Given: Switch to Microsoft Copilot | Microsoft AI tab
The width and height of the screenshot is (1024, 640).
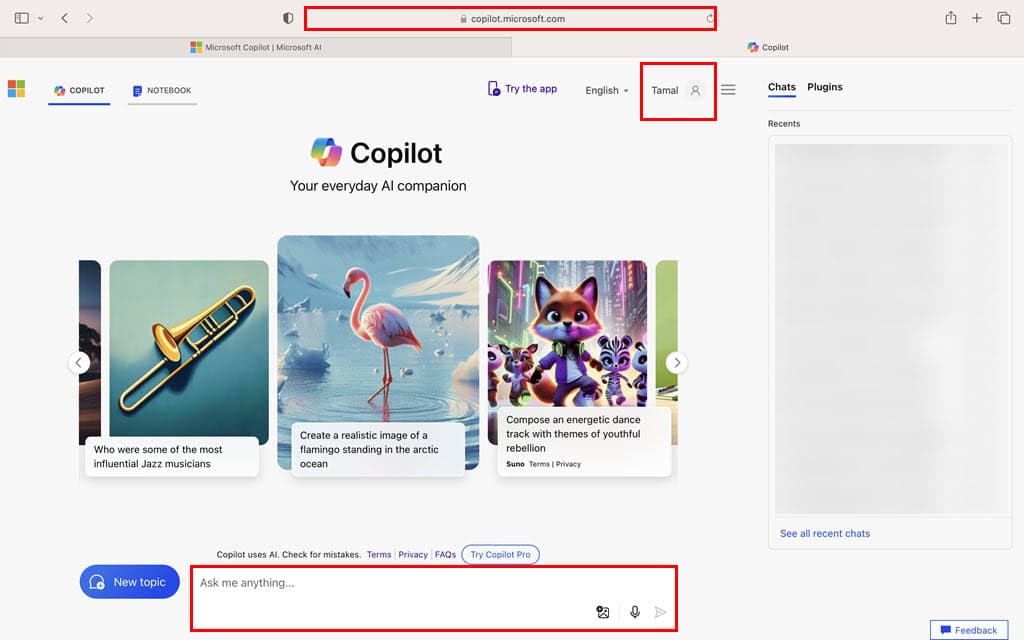Looking at the screenshot, I should [x=256, y=47].
